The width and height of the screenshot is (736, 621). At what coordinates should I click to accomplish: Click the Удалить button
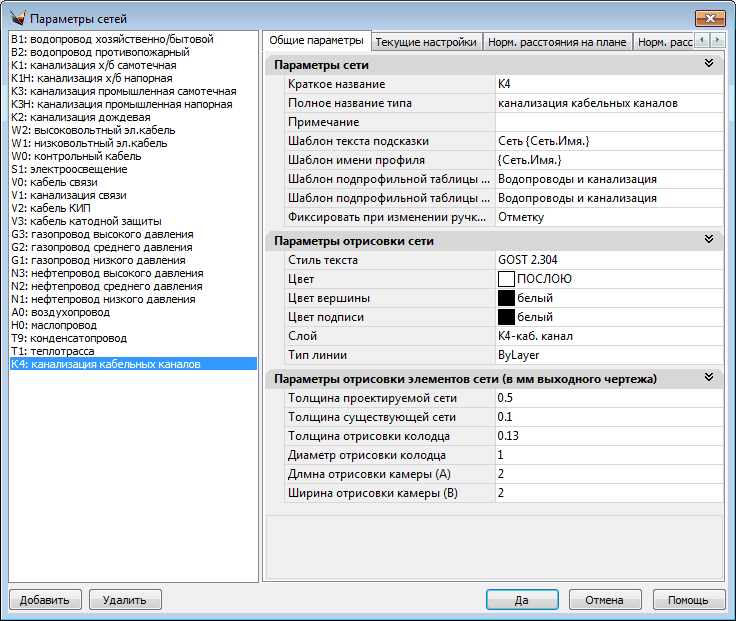125,600
